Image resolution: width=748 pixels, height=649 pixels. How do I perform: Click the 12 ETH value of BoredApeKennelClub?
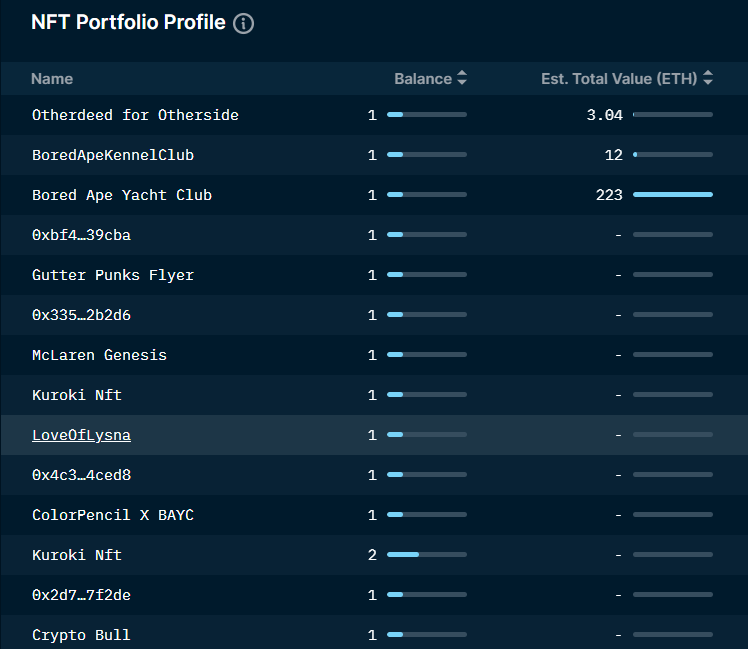[x=613, y=155]
